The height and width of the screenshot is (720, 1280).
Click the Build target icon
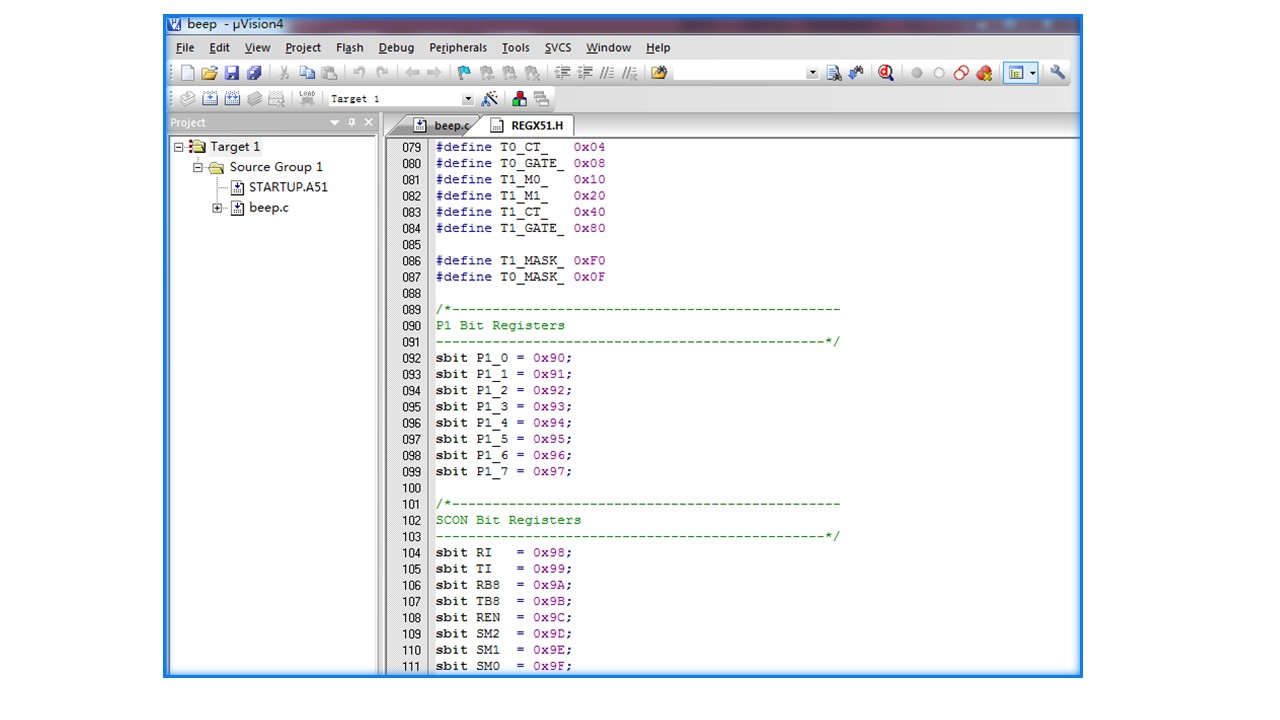tap(210, 99)
